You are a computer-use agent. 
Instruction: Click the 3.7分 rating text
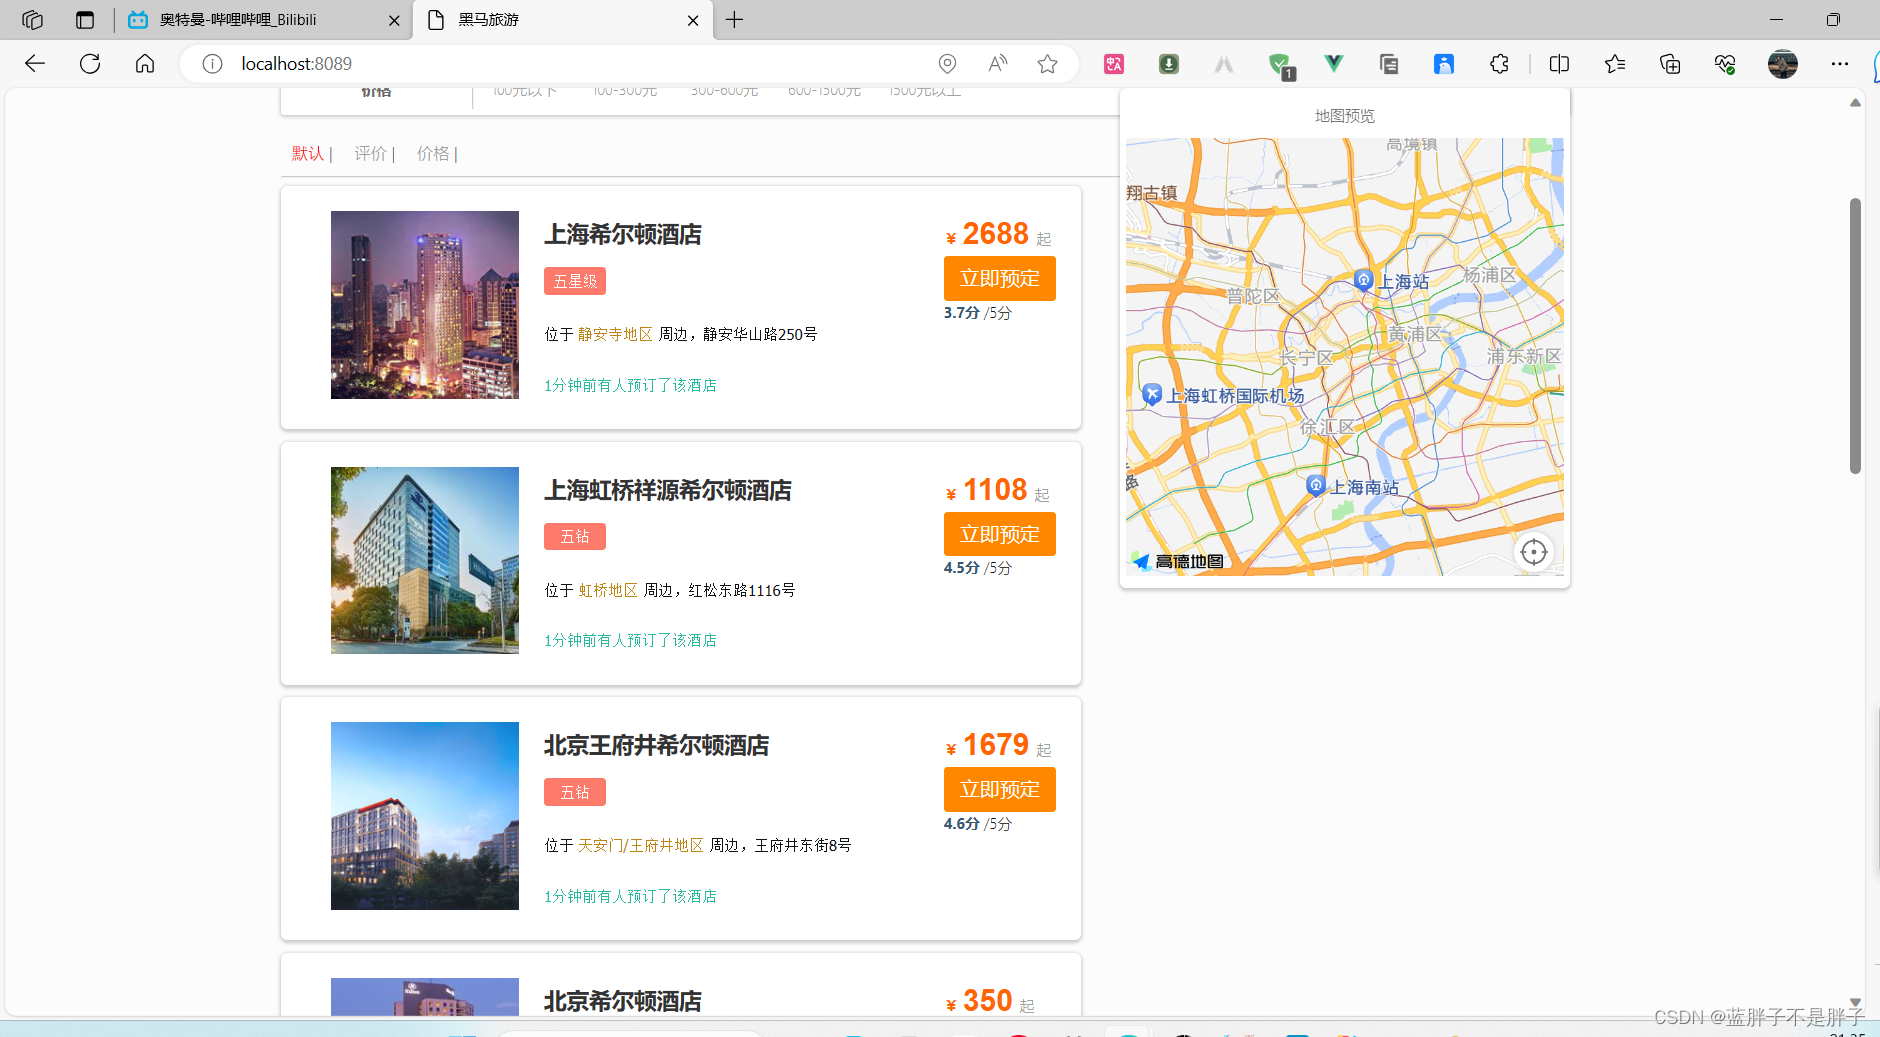pyautogui.click(x=962, y=313)
